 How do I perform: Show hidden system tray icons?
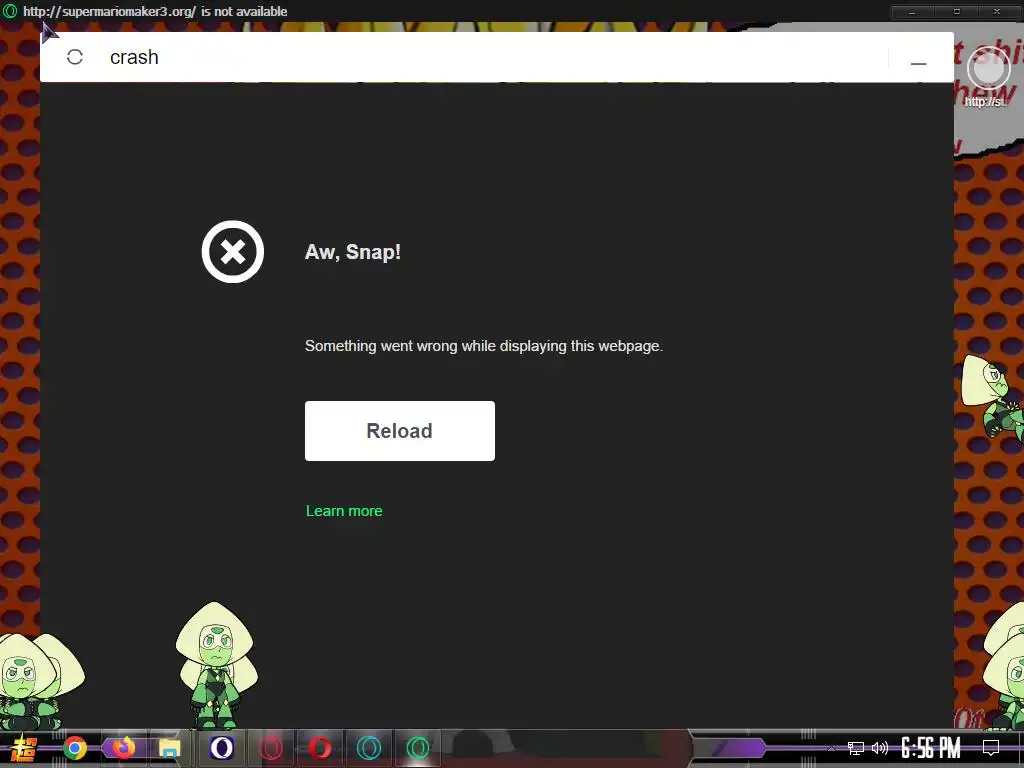[831, 748]
